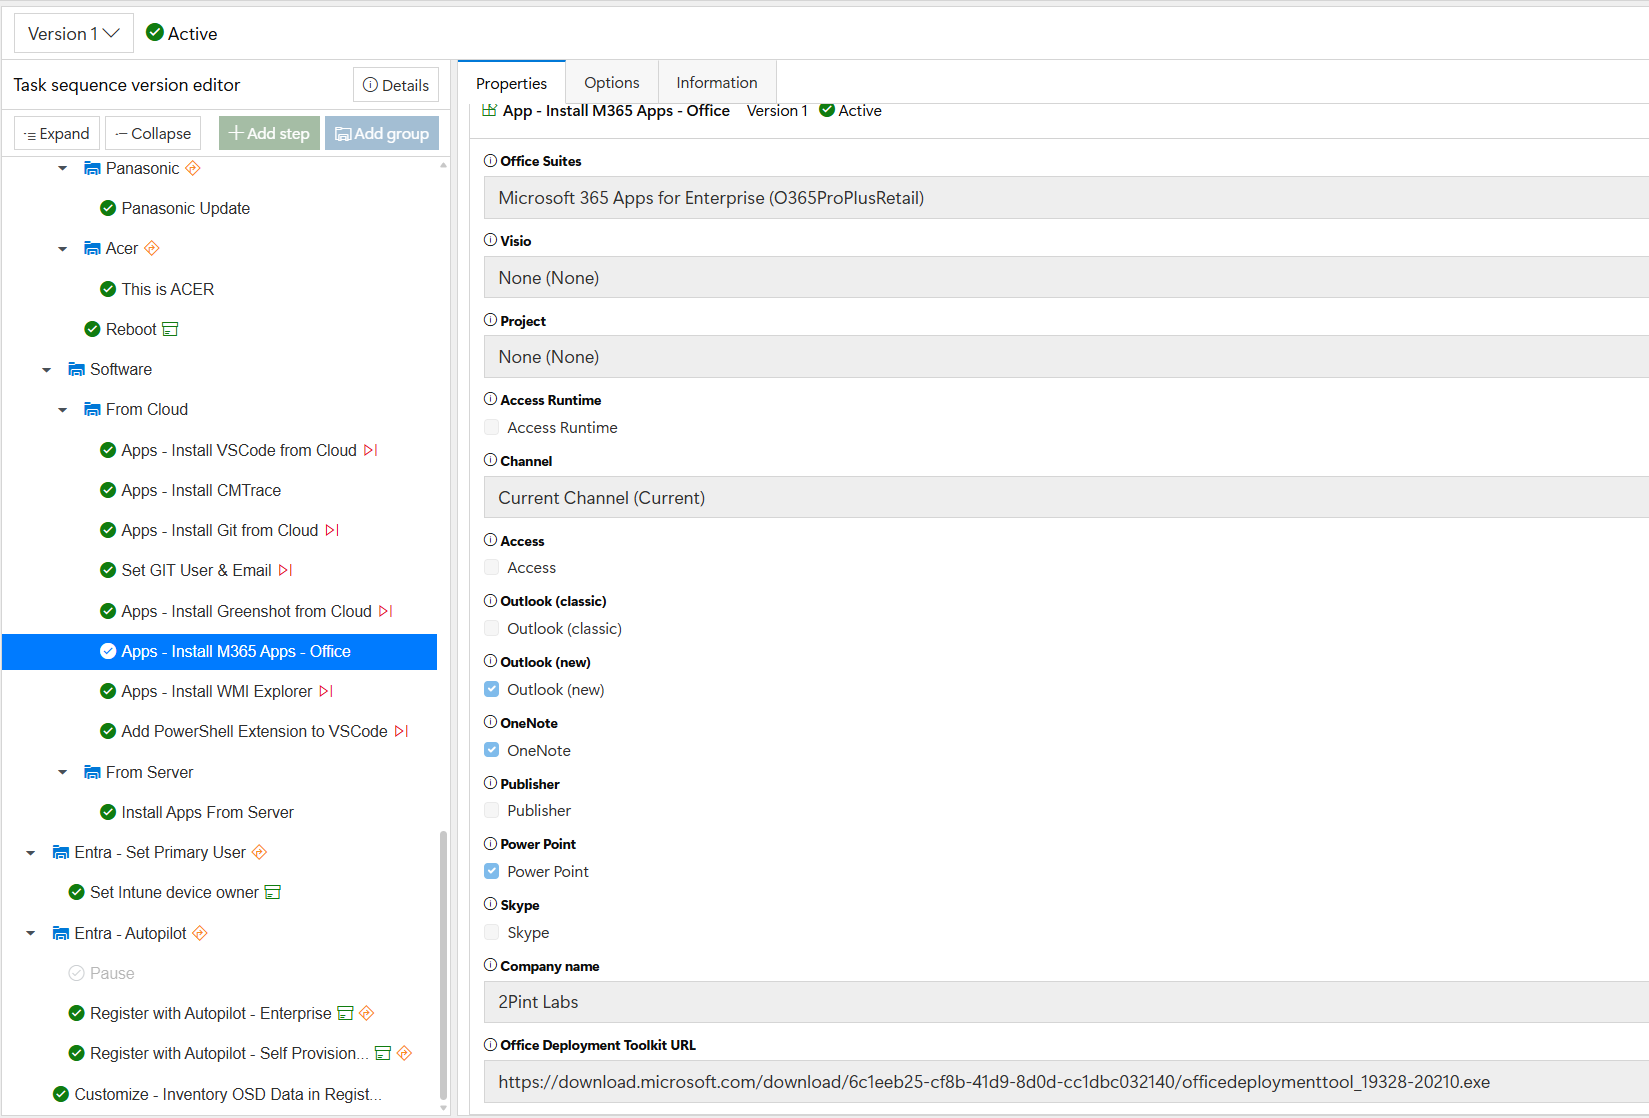Switch to the Options tab
The height and width of the screenshot is (1118, 1649).
pos(611,83)
